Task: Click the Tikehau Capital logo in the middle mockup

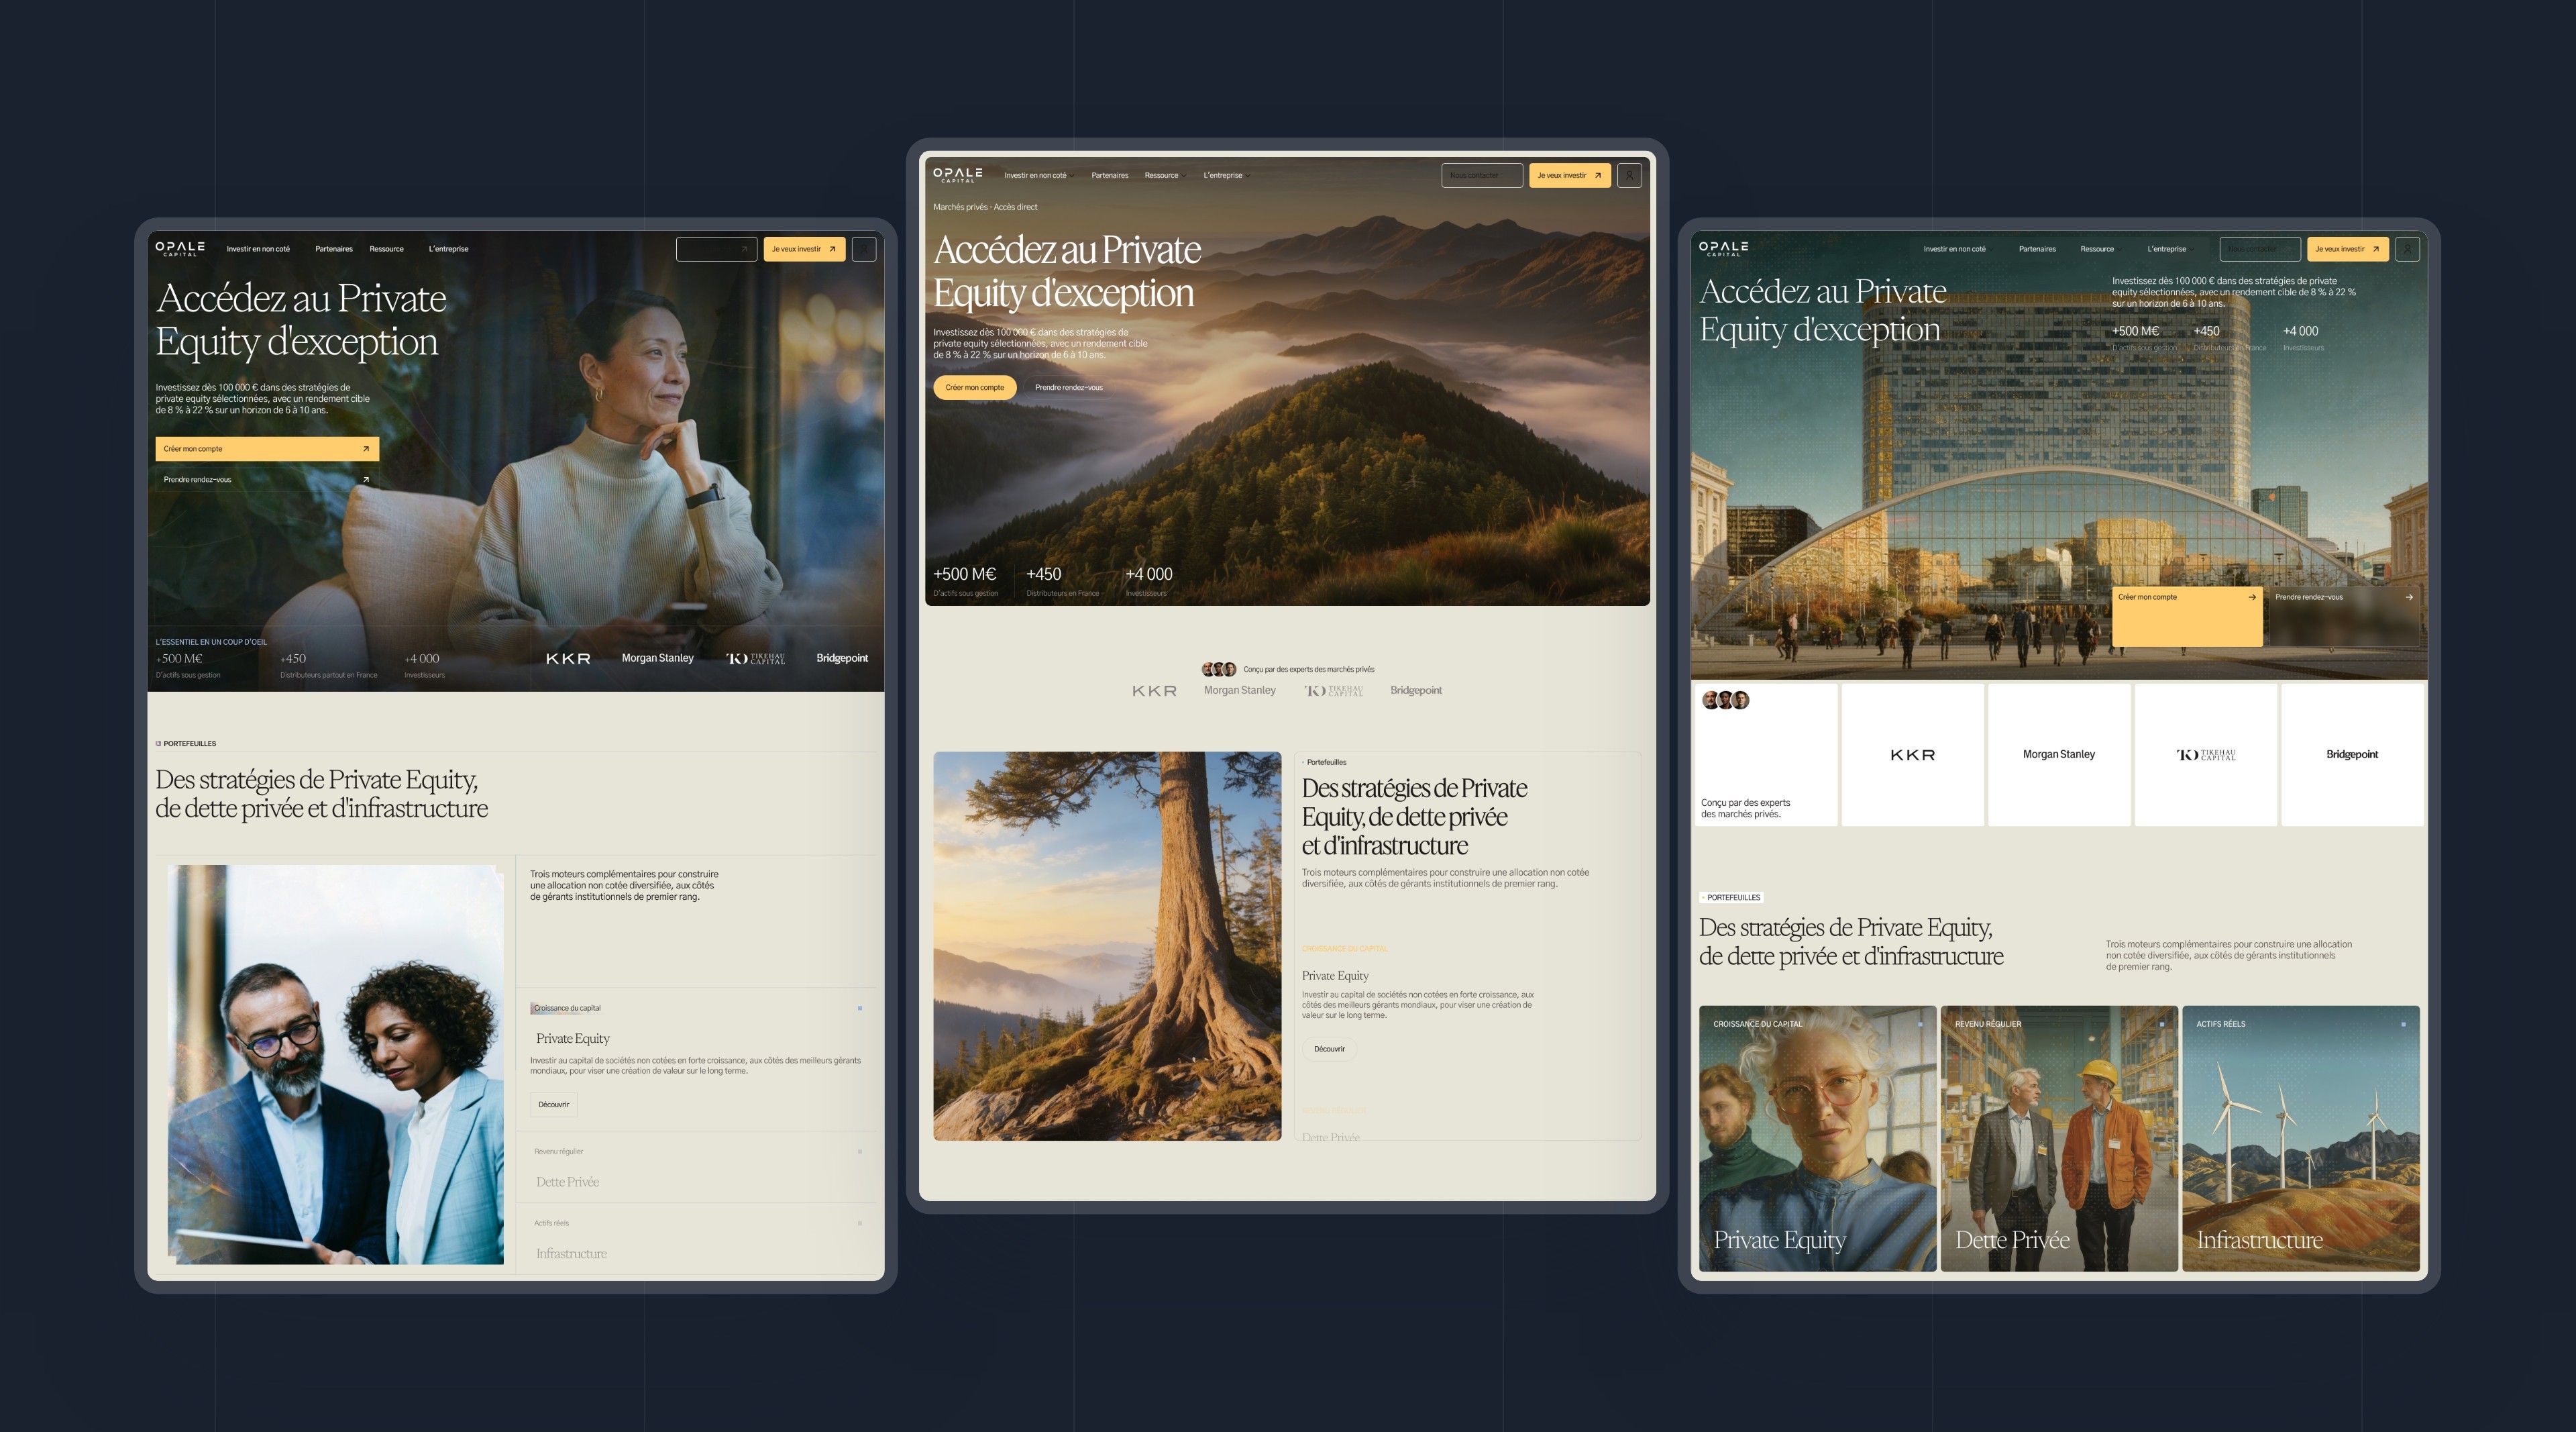Action: (1333, 690)
